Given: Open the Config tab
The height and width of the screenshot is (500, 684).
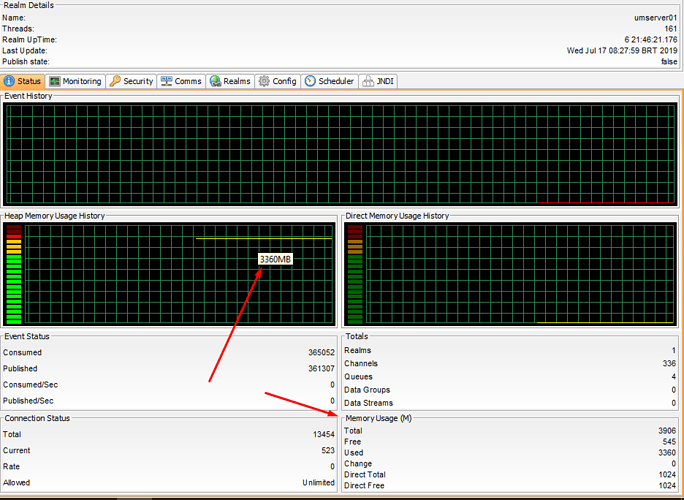Looking at the screenshot, I should 278,81.
